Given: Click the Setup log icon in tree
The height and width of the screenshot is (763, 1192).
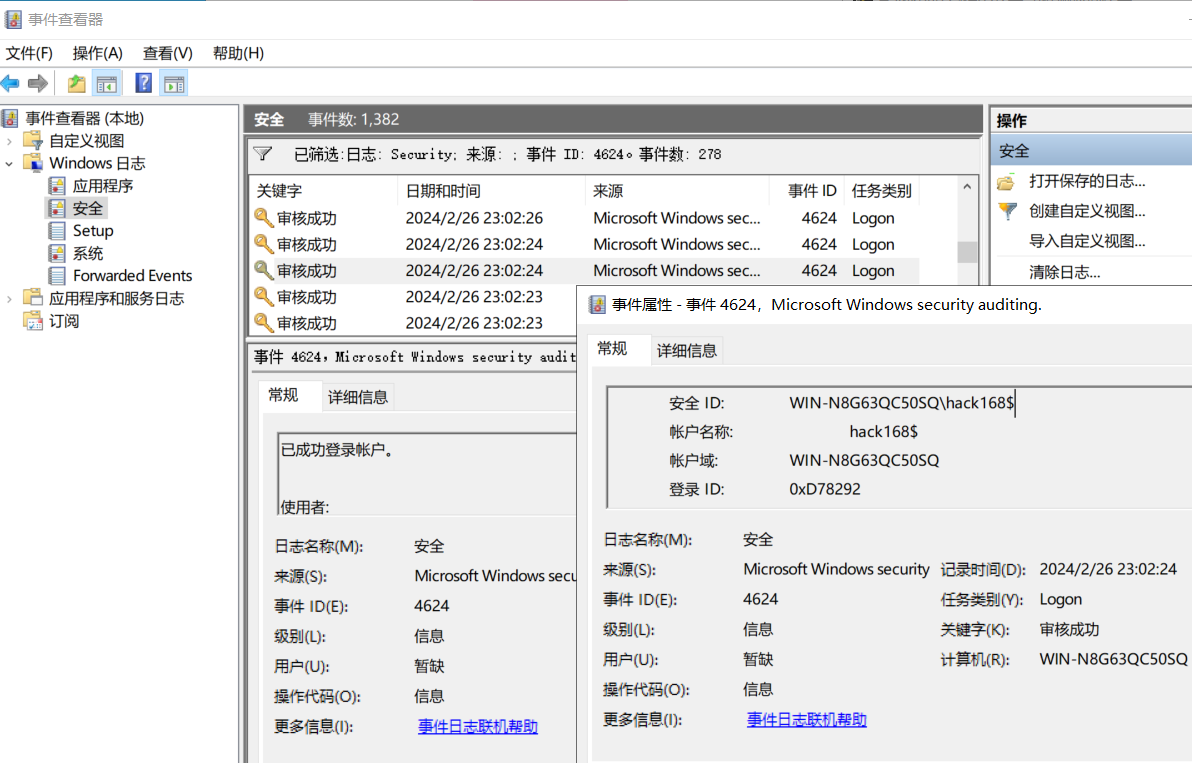Looking at the screenshot, I should (x=57, y=230).
